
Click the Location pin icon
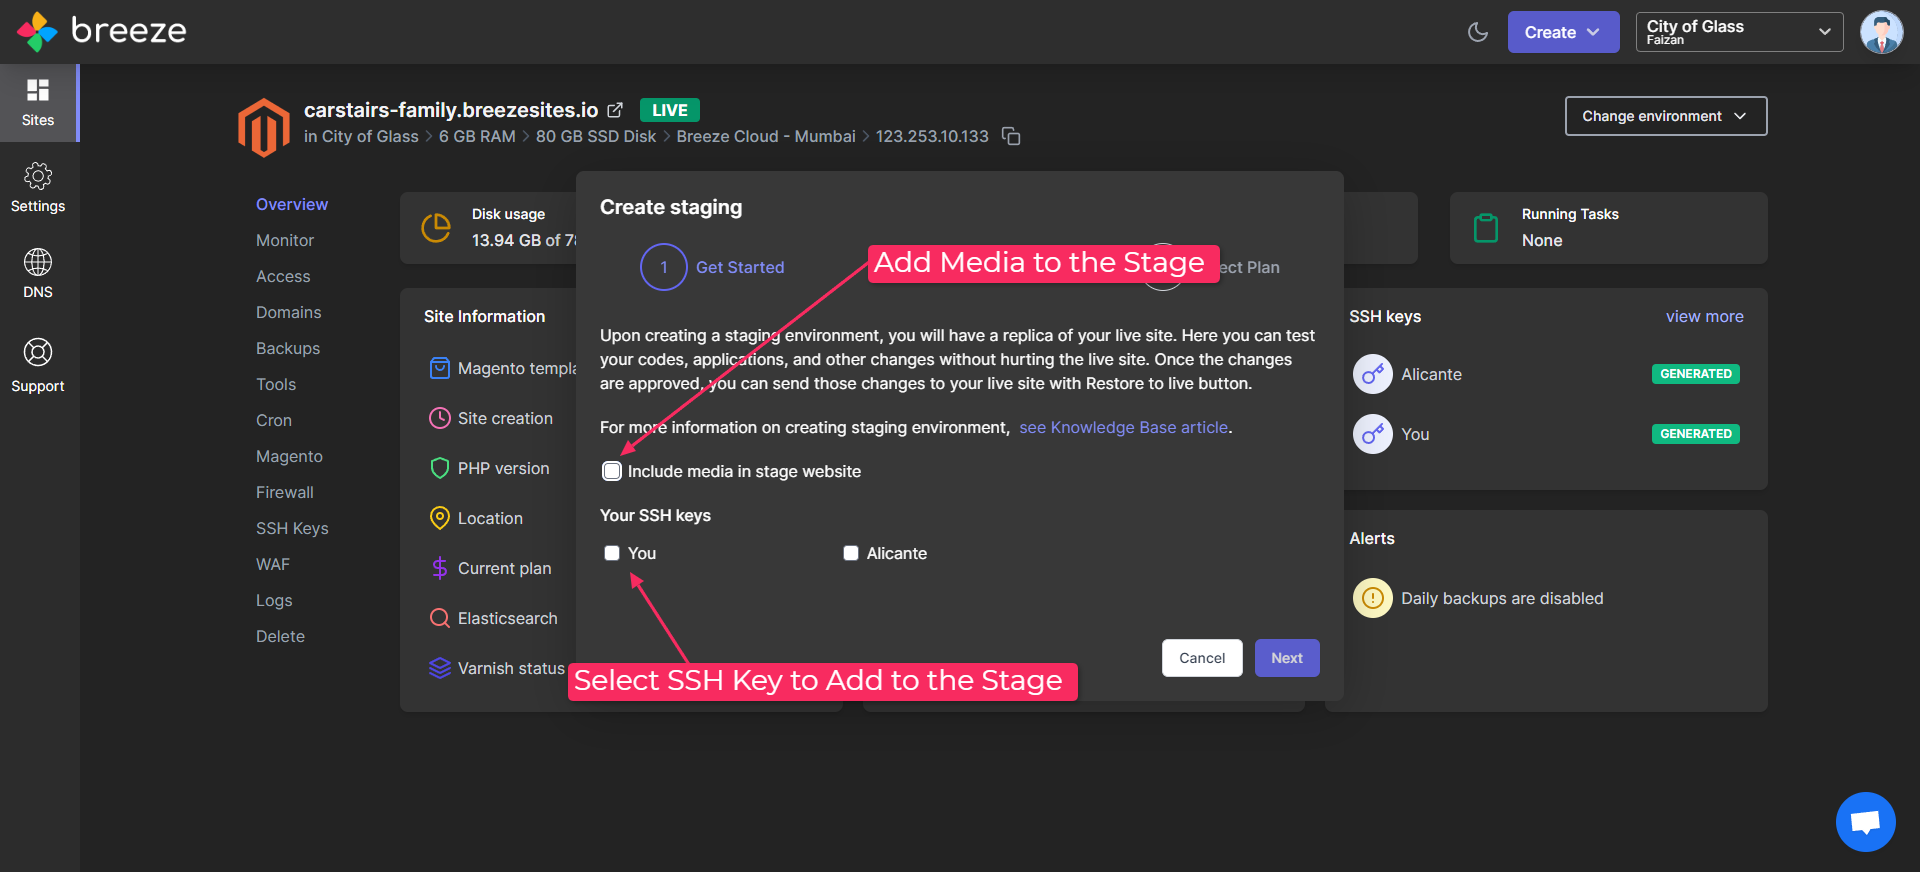439,518
